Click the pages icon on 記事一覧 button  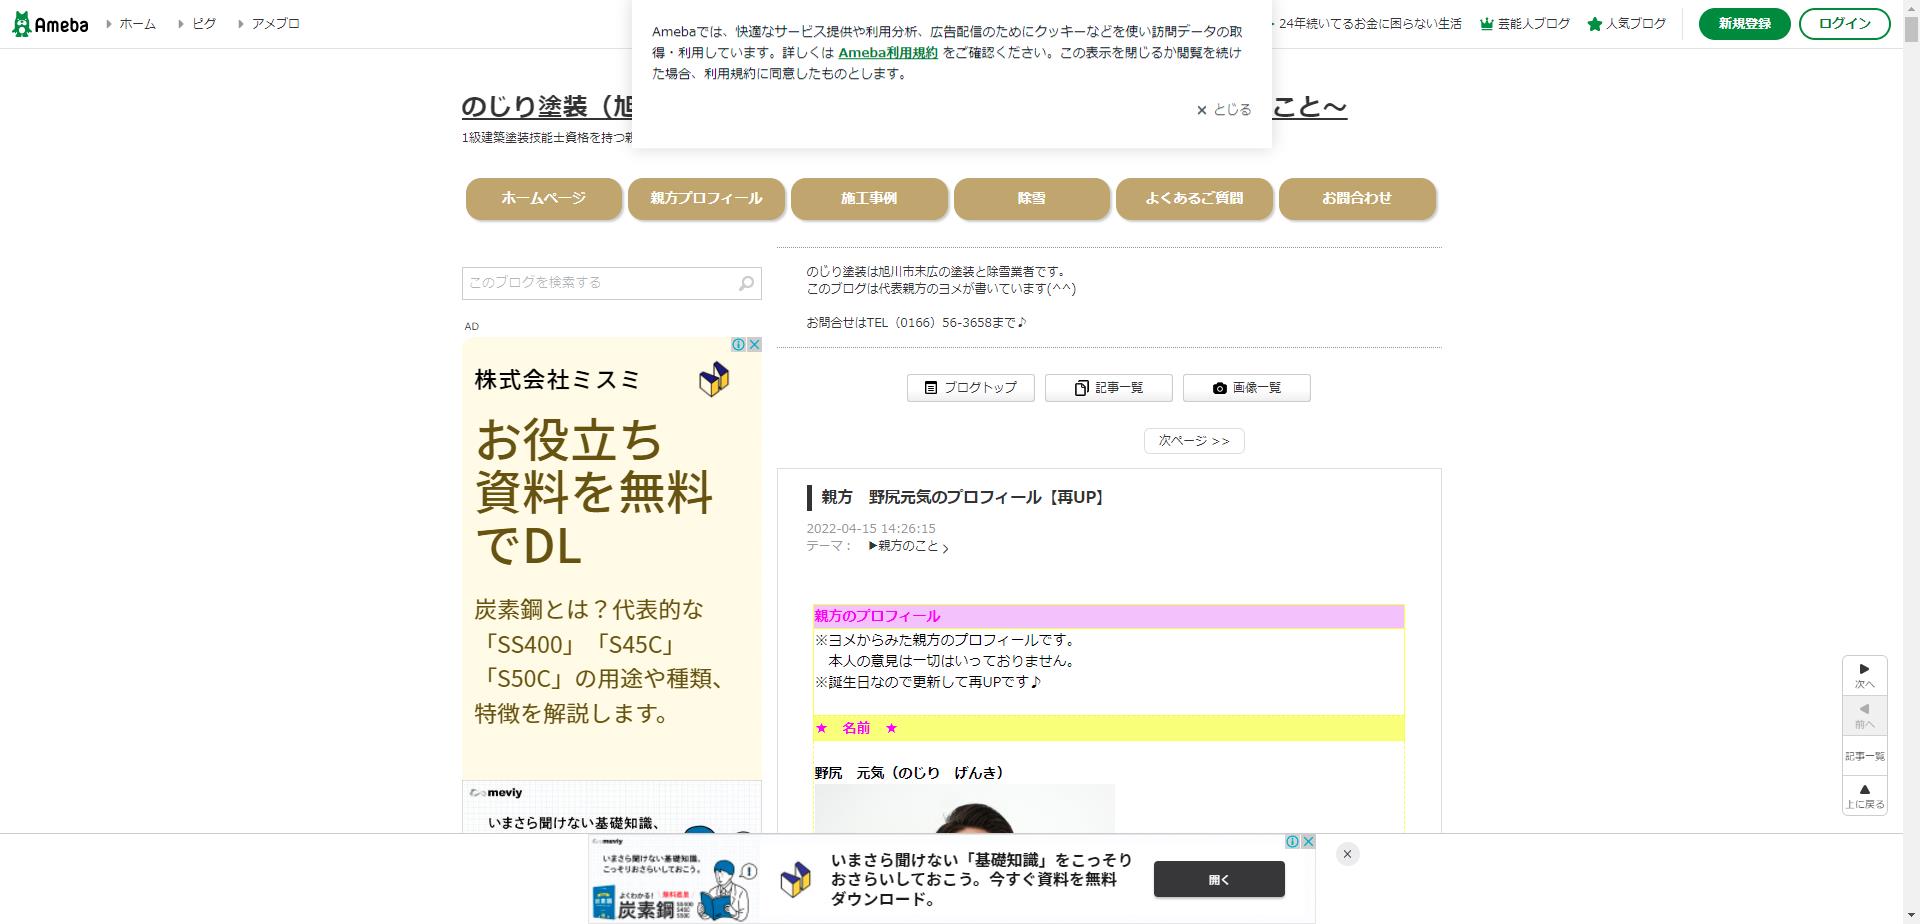click(x=1081, y=388)
